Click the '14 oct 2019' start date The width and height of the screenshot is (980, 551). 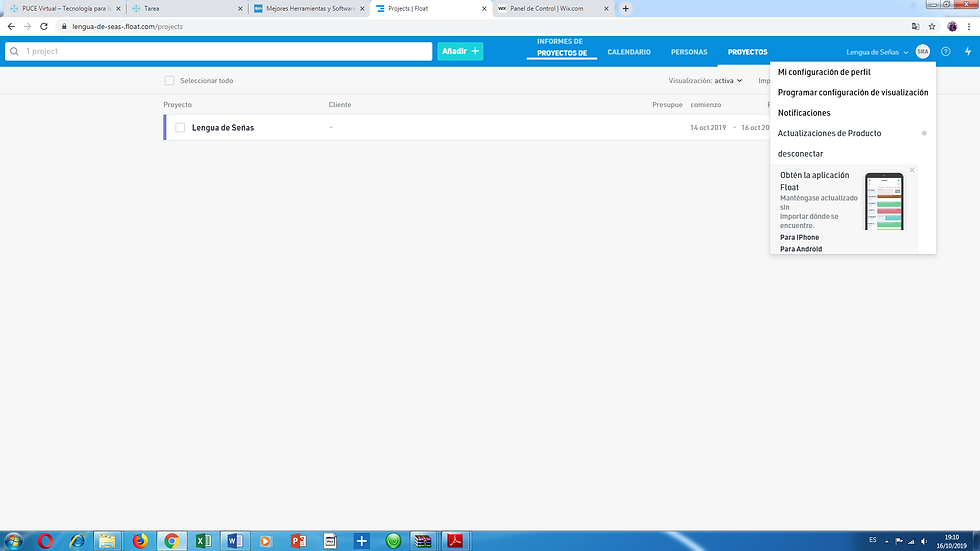pos(708,127)
